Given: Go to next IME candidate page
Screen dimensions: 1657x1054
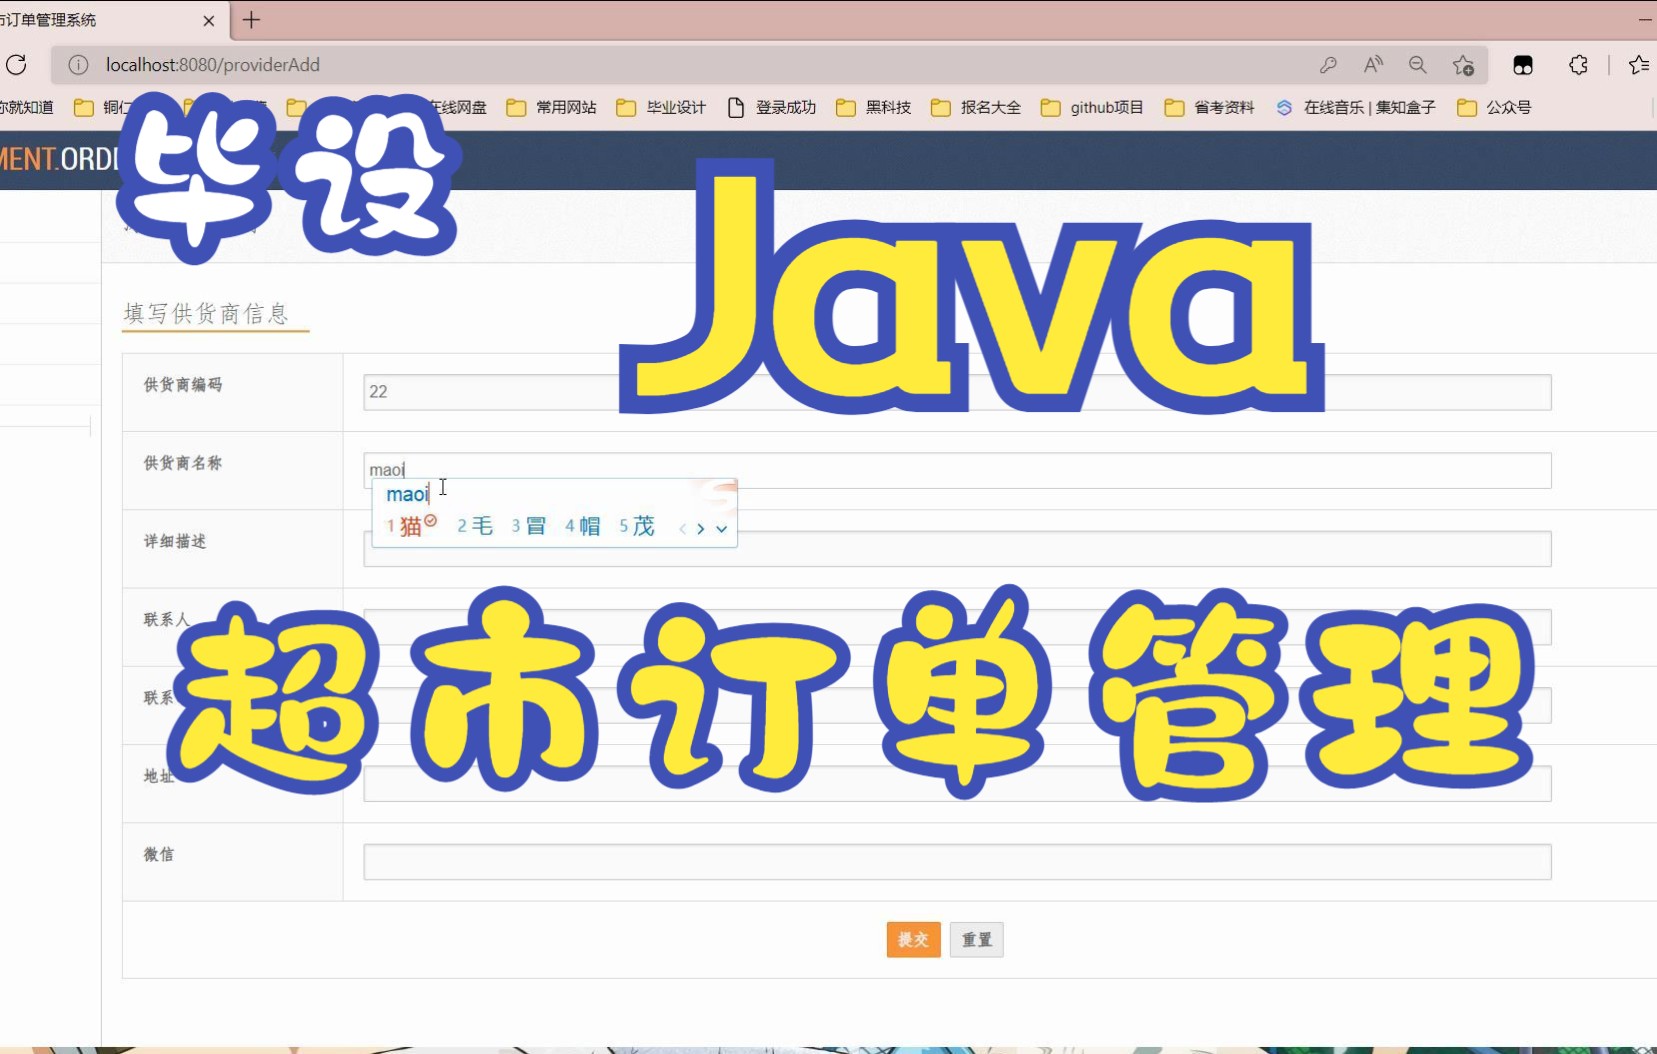Looking at the screenshot, I should pos(701,529).
